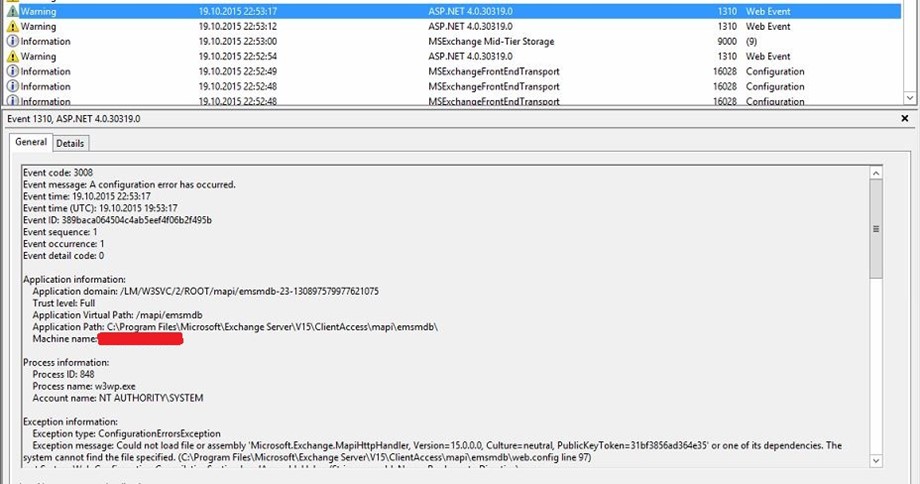Viewport: 920px width, 484px height.
Task: Select the Information event at 22:53:00
Action: [453, 42]
